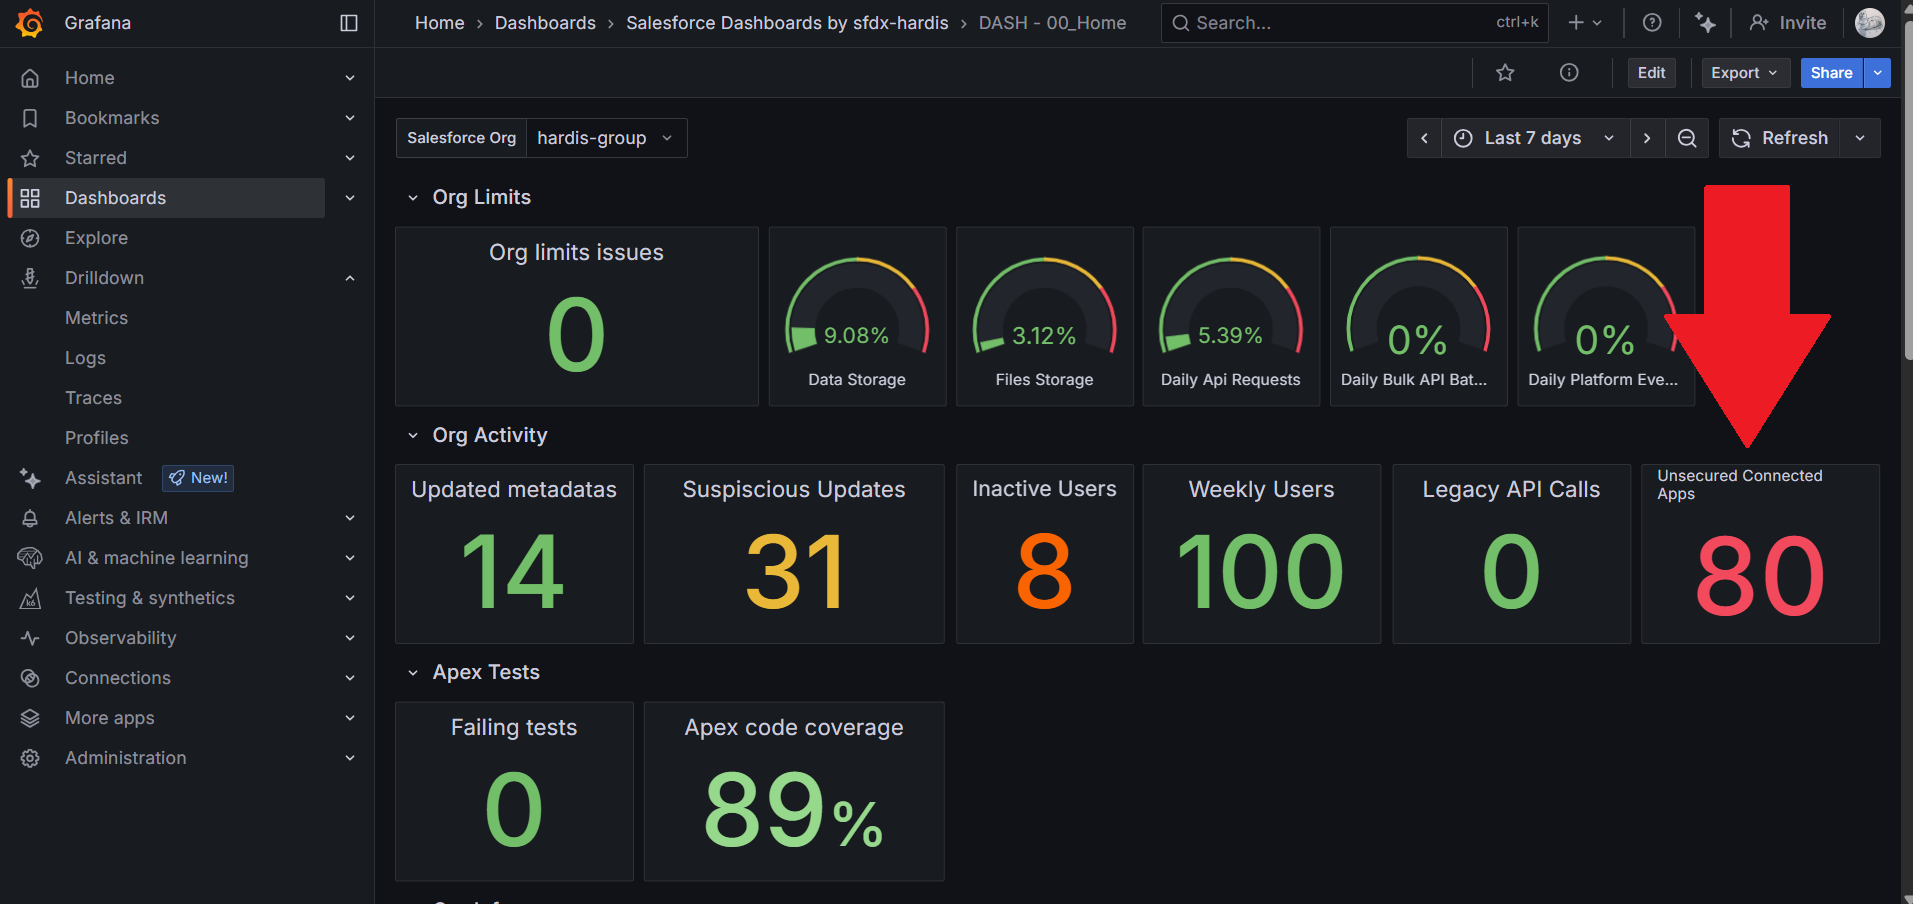
Task: Click the Grafana logo
Action: [x=29, y=22]
